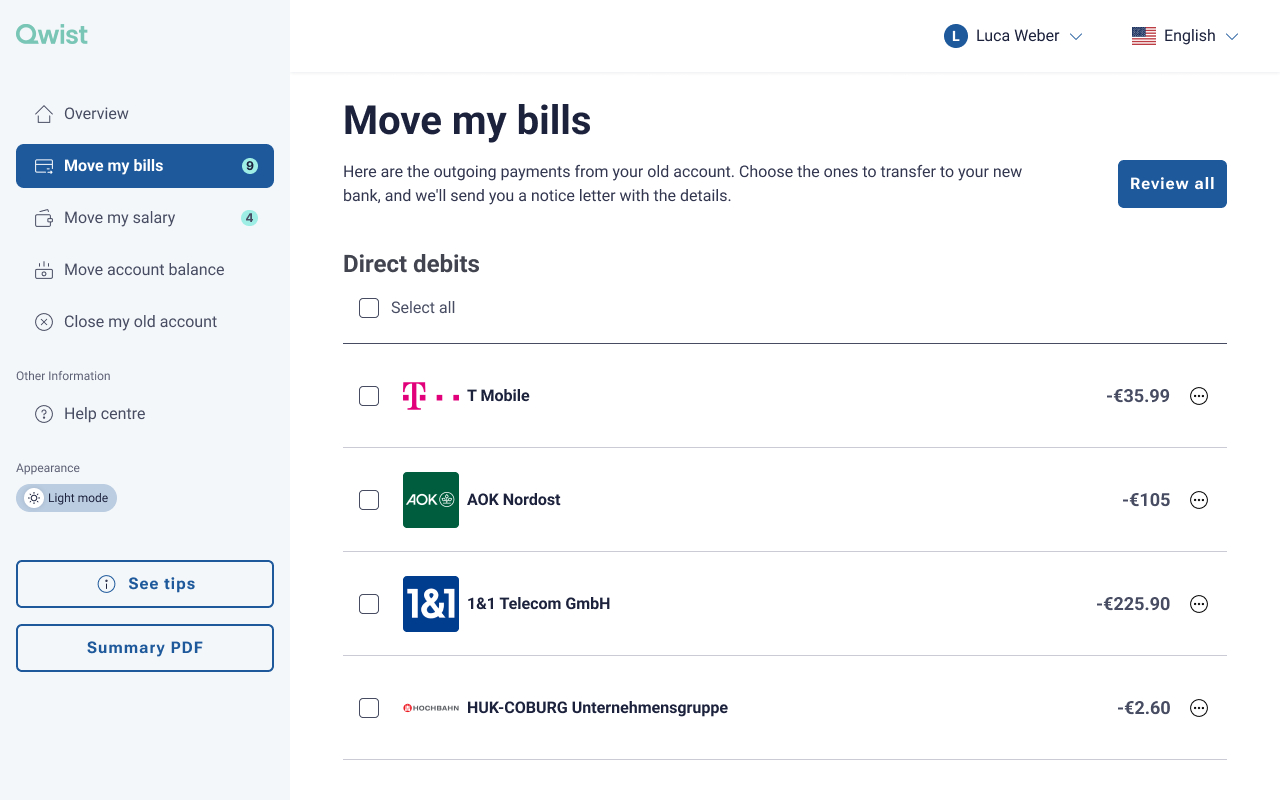Click the badge 4 on Move my salary
The image size is (1280, 800).
tap(250, 218)
